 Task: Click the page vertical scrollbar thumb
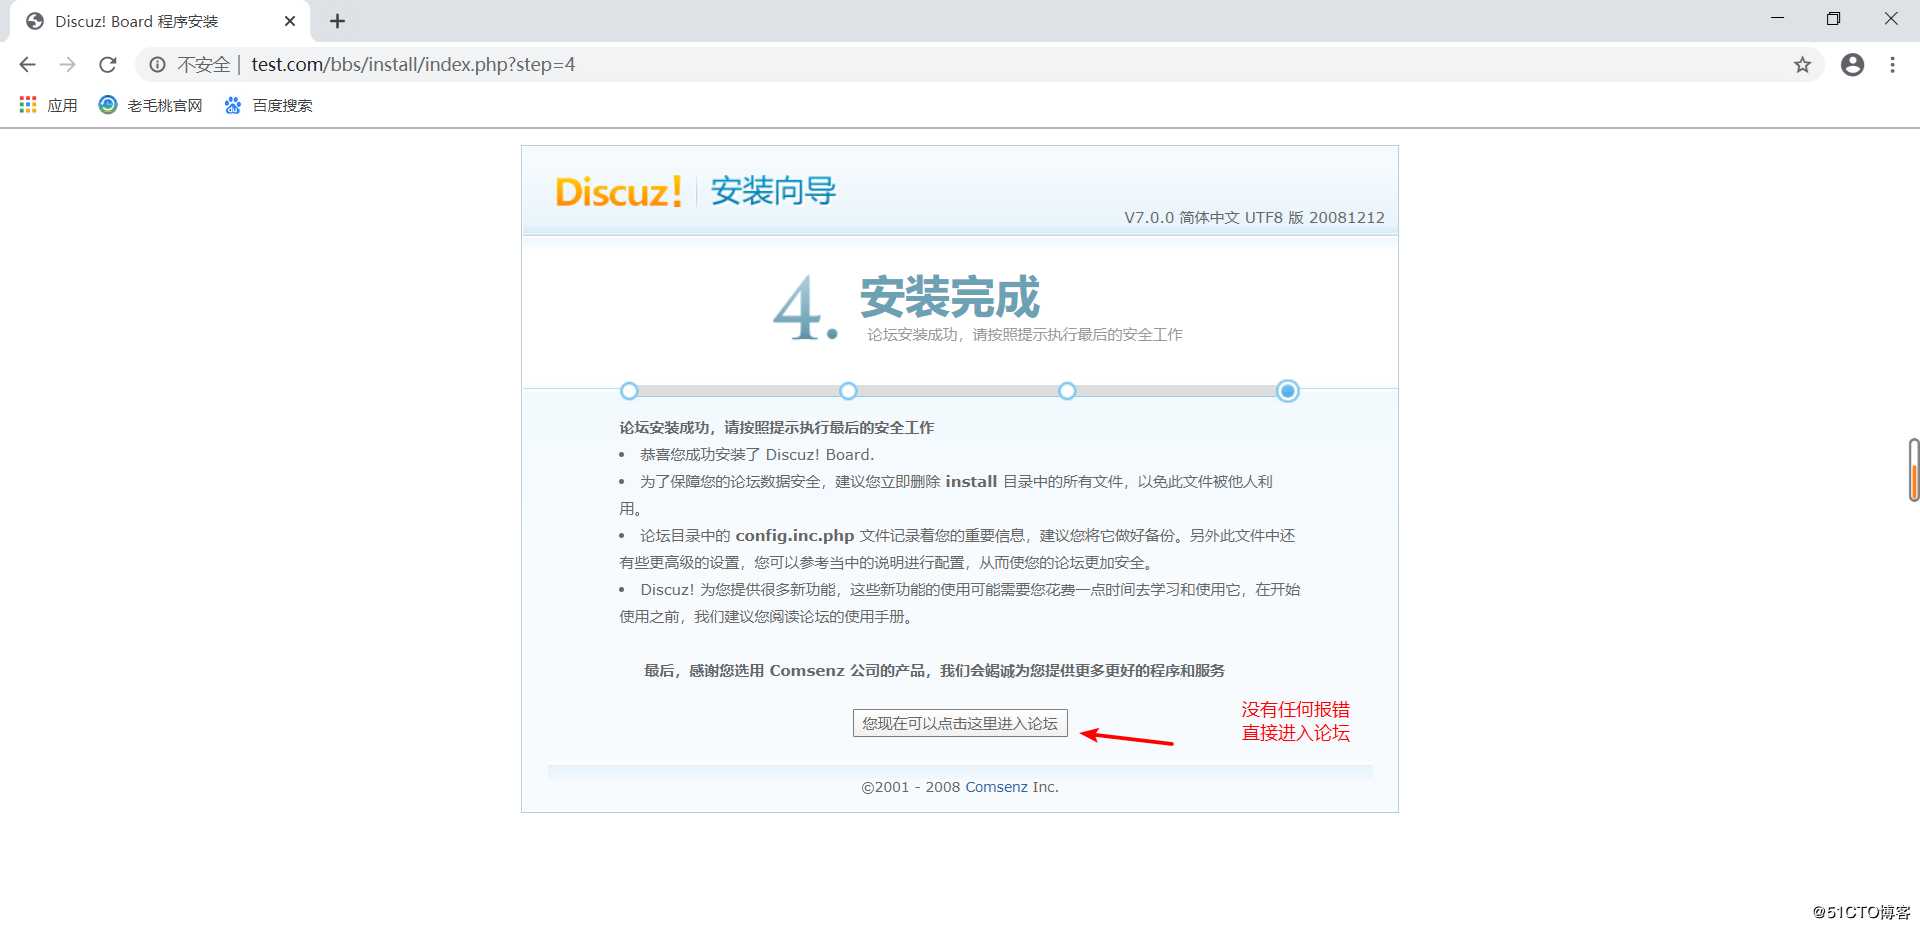coord(1913,470)
